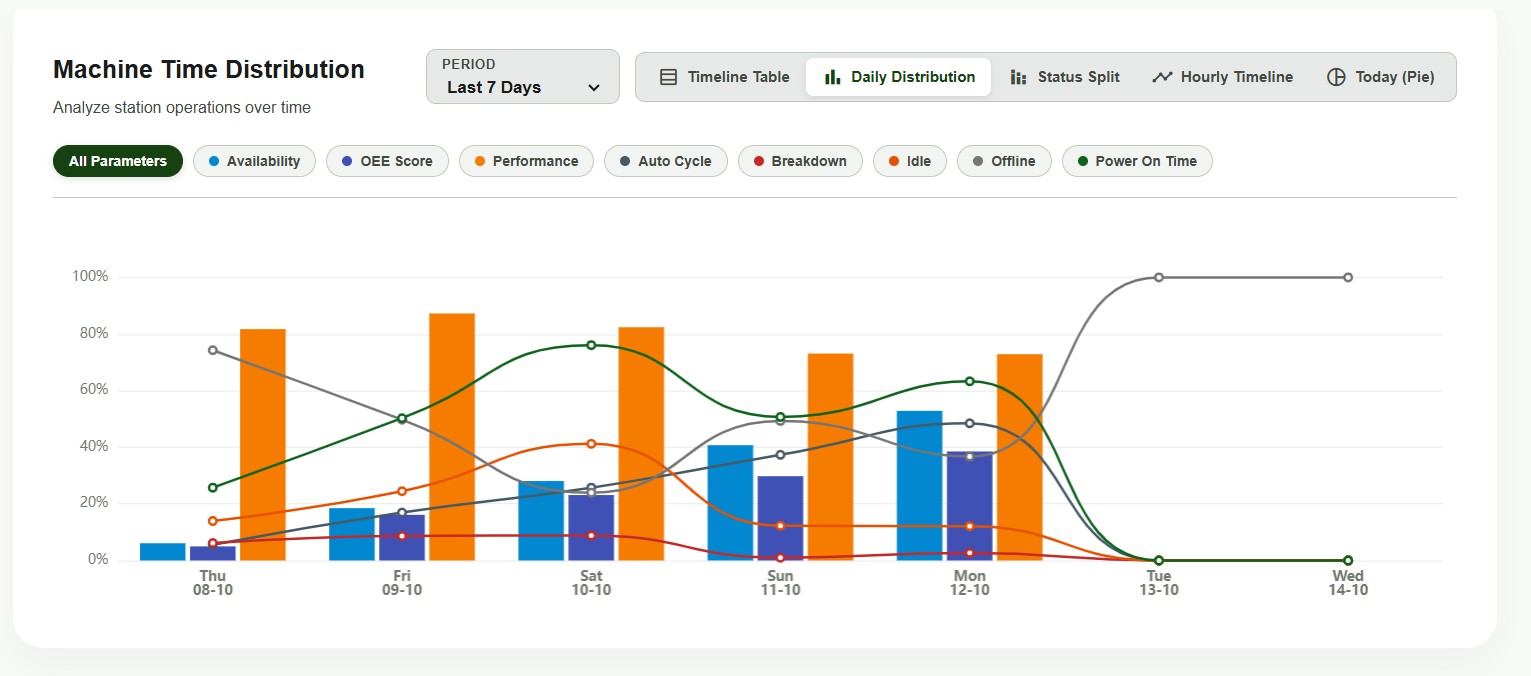Click the Offline data point at Wed 14-10
Screen dimensions: 1531x676
point(1348,277)
